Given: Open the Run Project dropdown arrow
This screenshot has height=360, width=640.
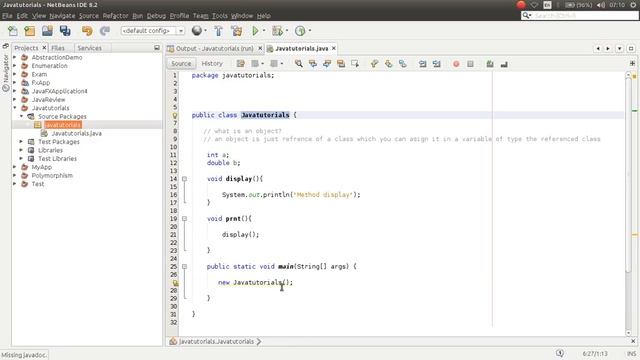Looking at the screenshot, I should (x=264, y=31).
